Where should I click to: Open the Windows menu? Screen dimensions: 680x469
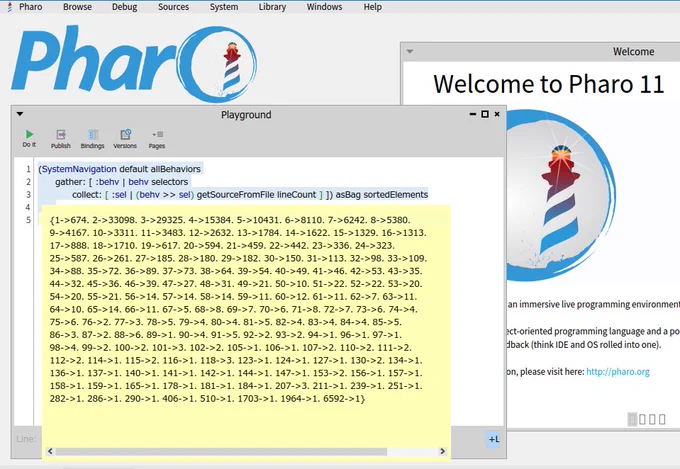coord(324,7)
